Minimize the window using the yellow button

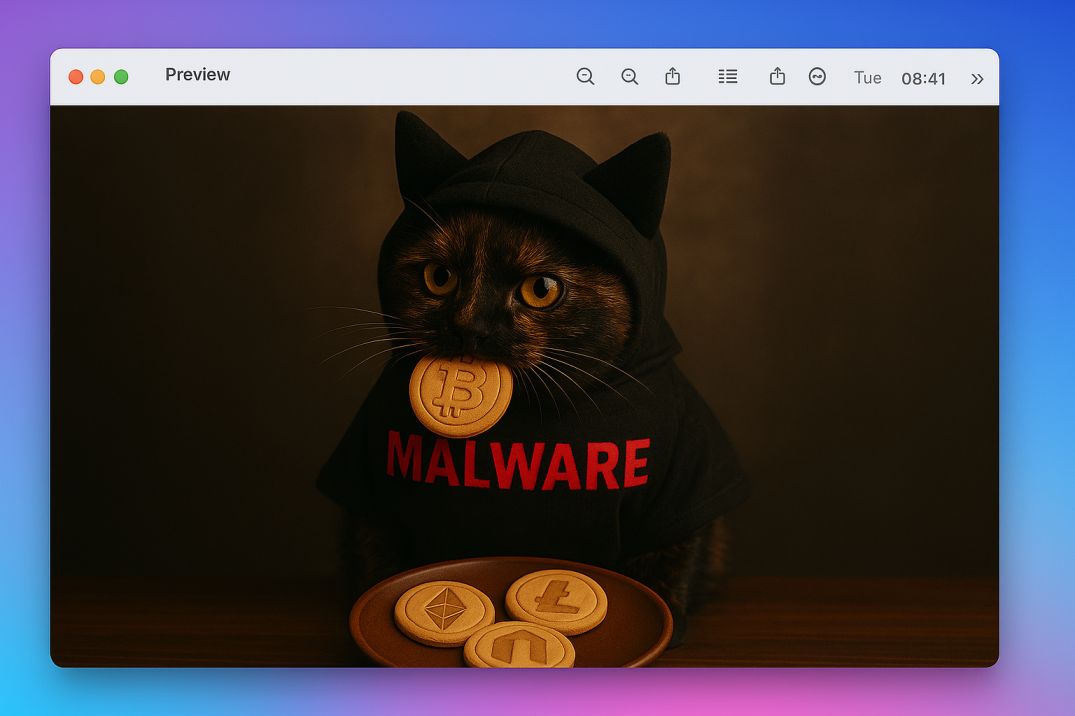click(98, 77)
